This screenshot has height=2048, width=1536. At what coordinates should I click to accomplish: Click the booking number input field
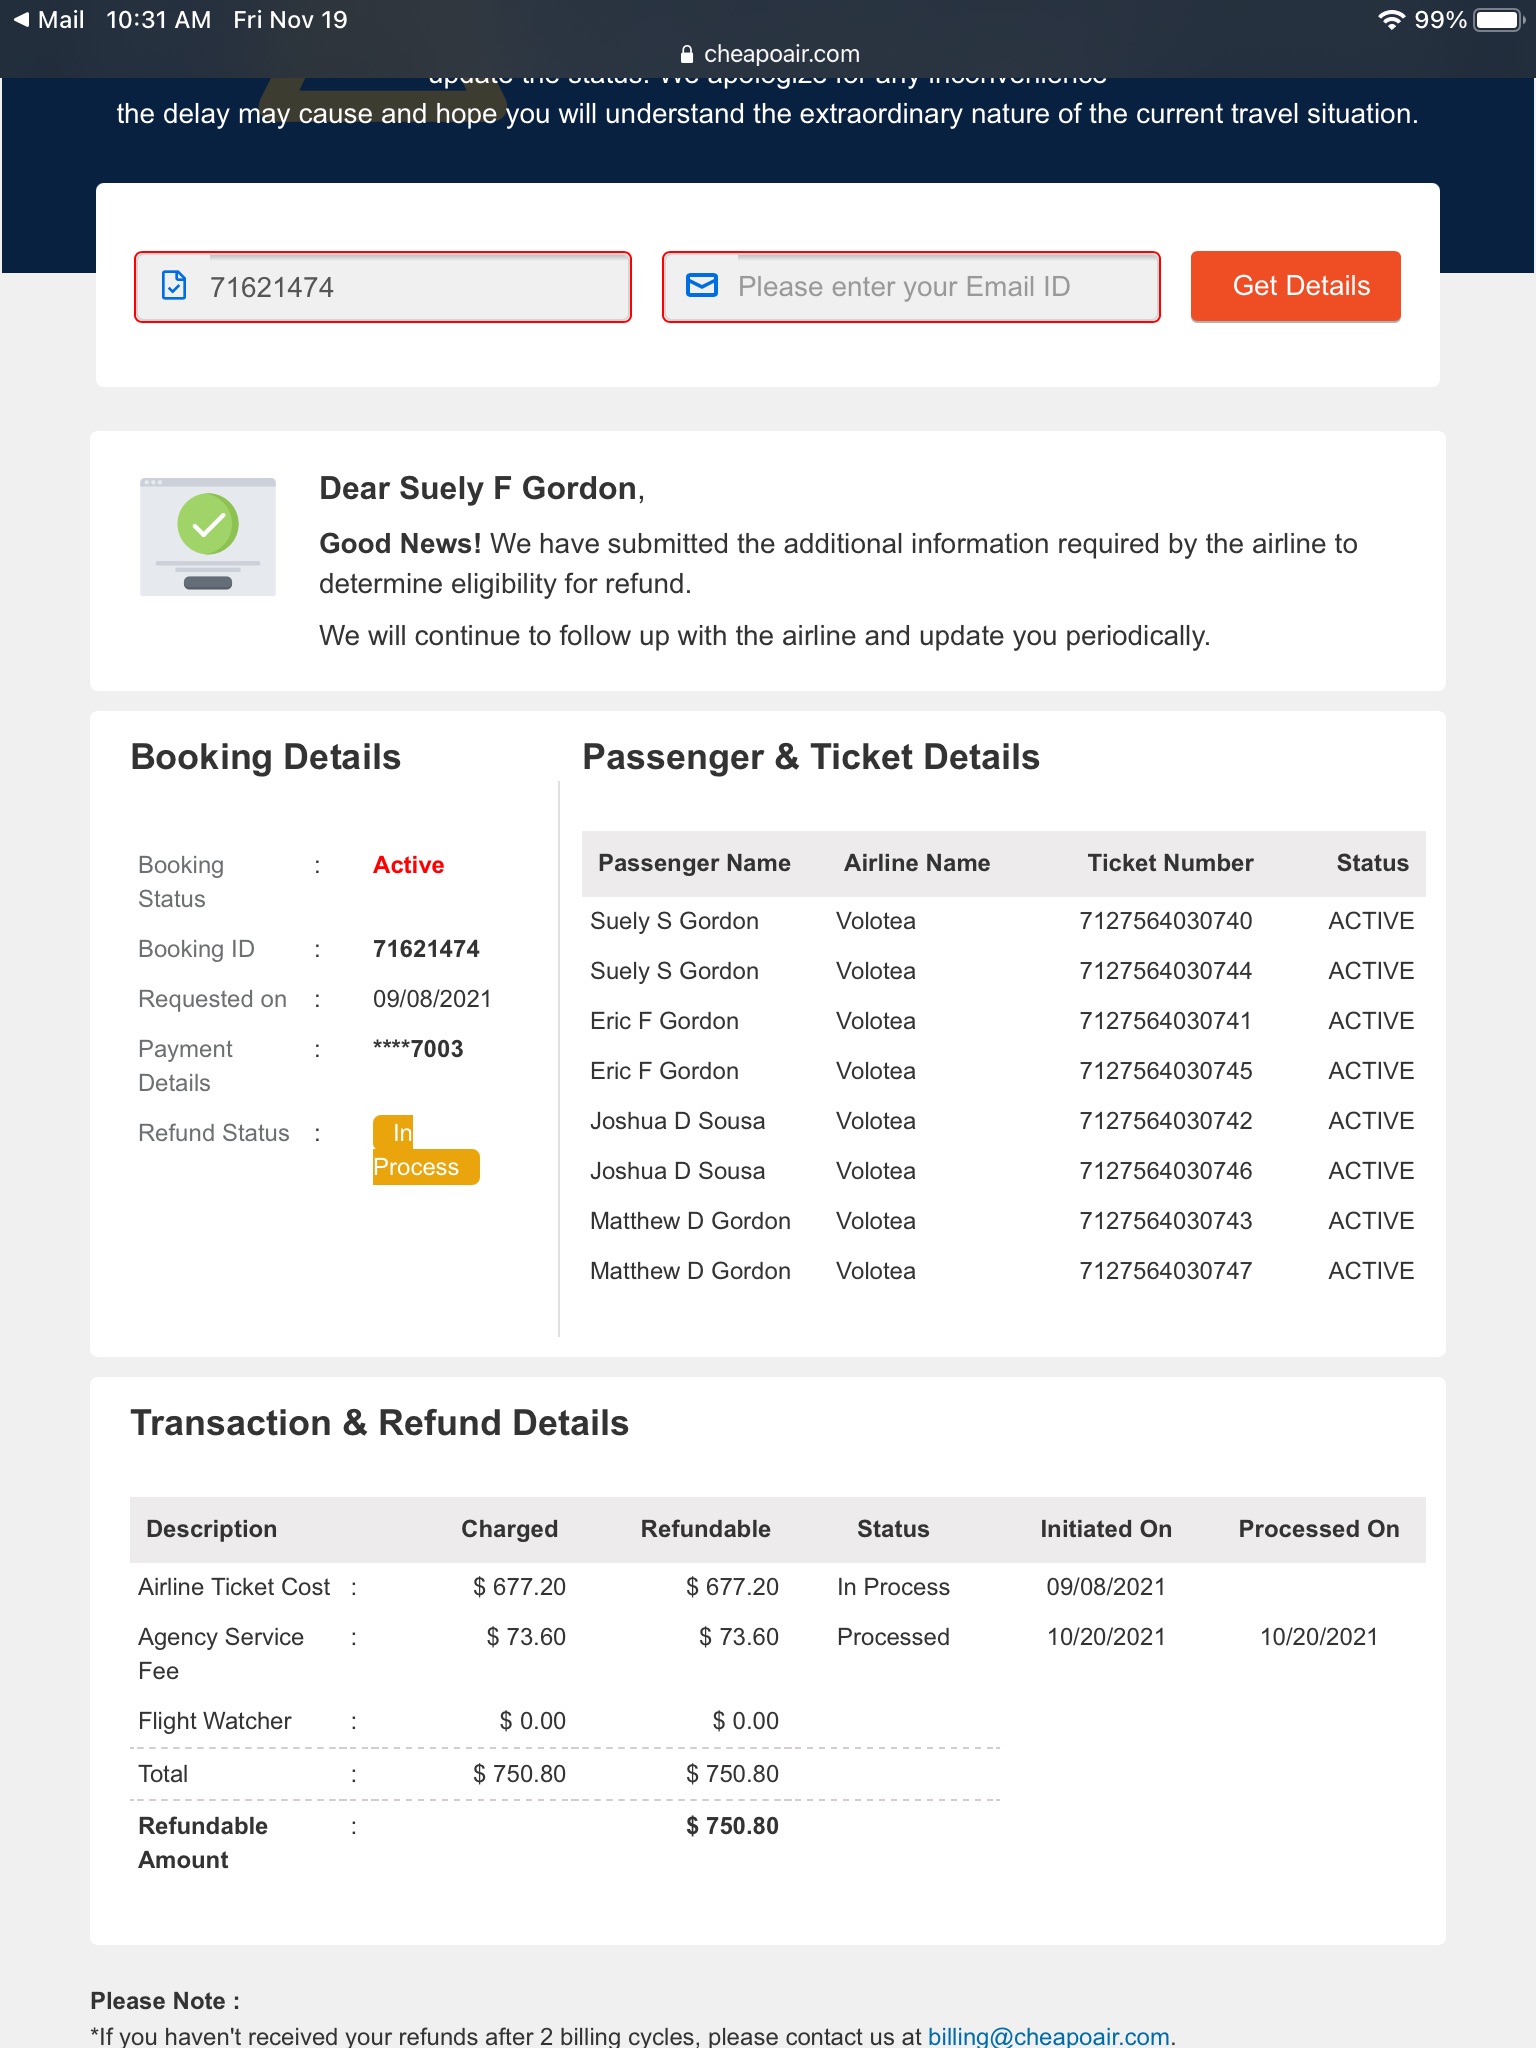click(400, 287)
